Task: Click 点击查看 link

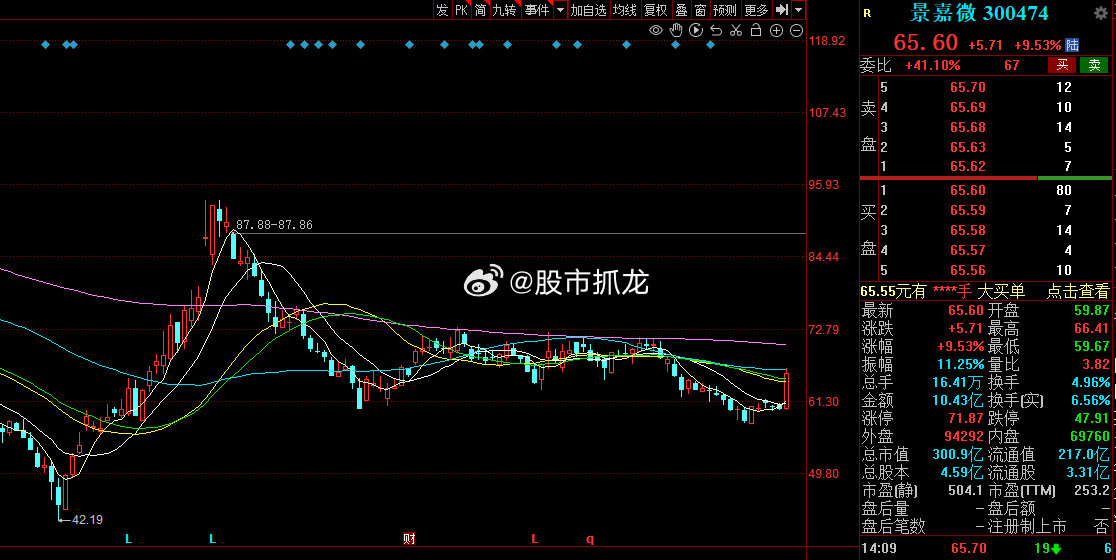Action: tap(1077, 291)
